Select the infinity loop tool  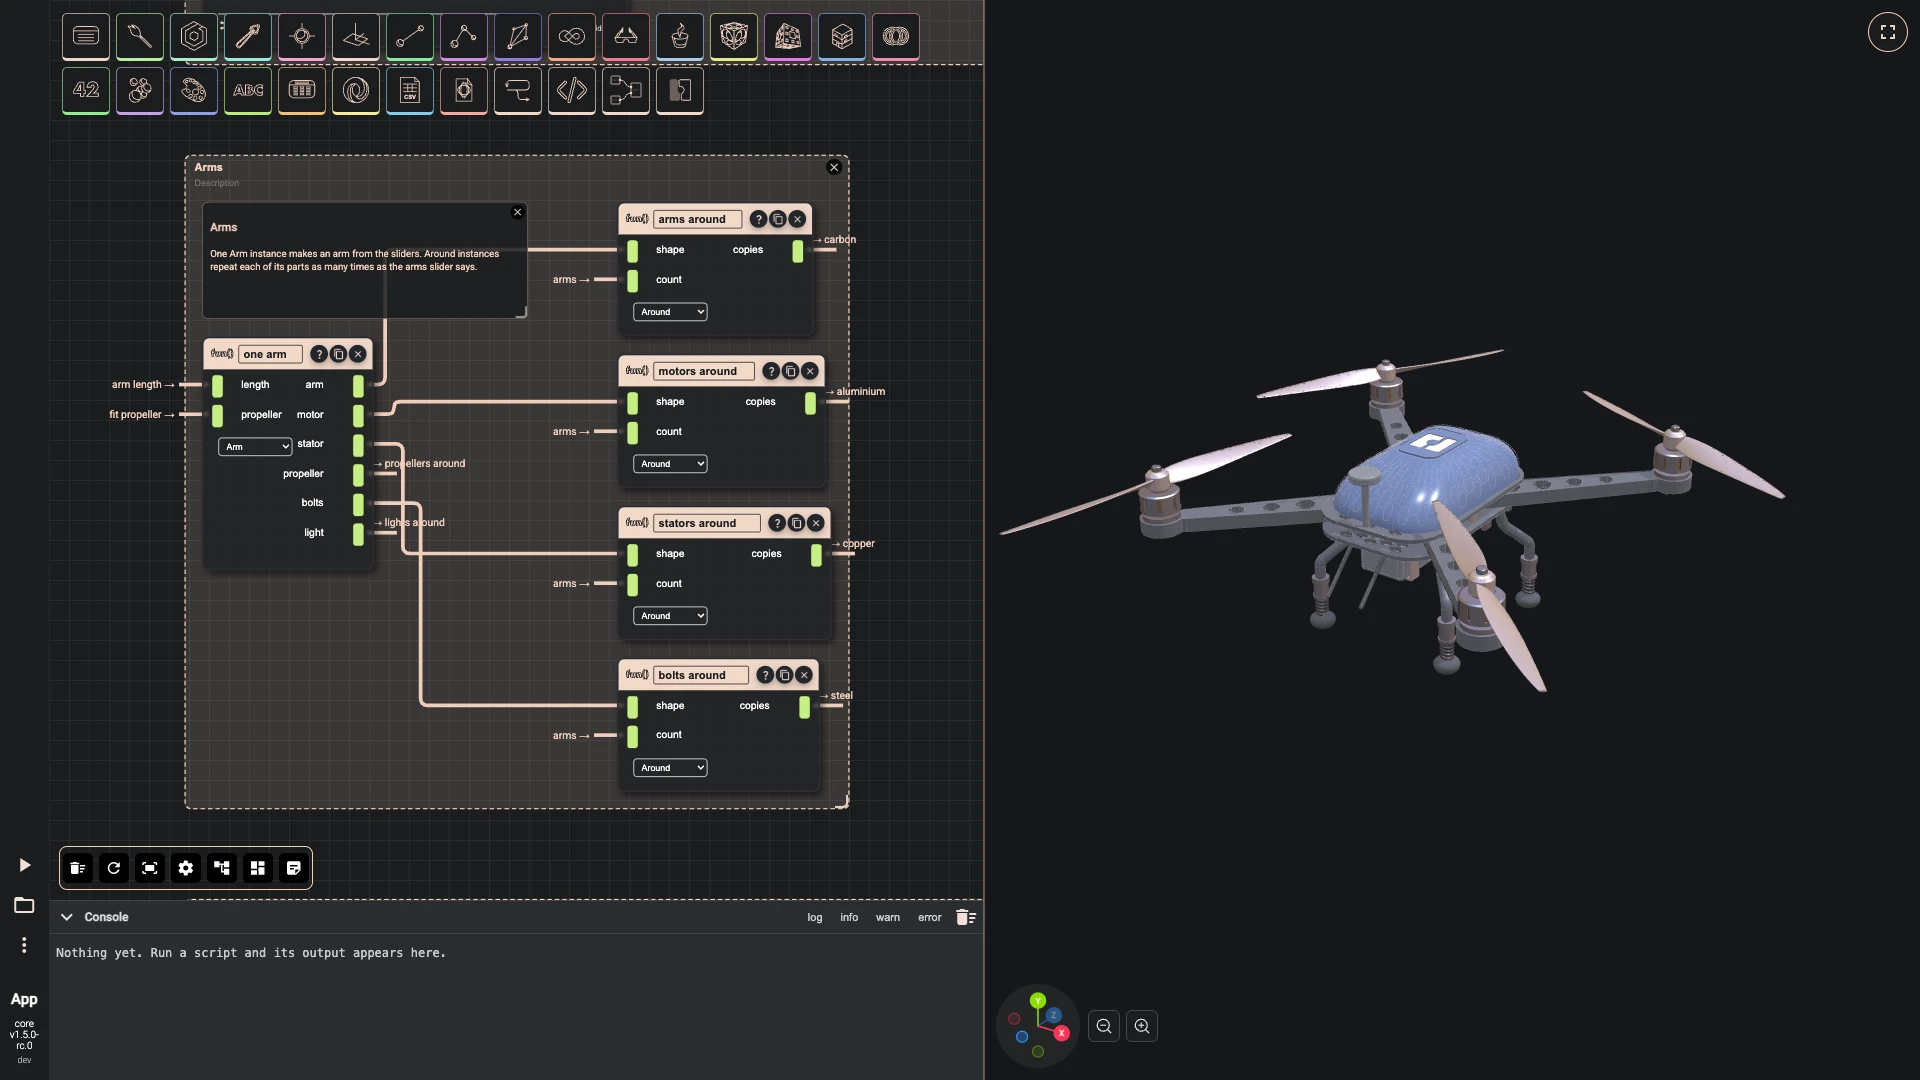(x=572, y=37)
